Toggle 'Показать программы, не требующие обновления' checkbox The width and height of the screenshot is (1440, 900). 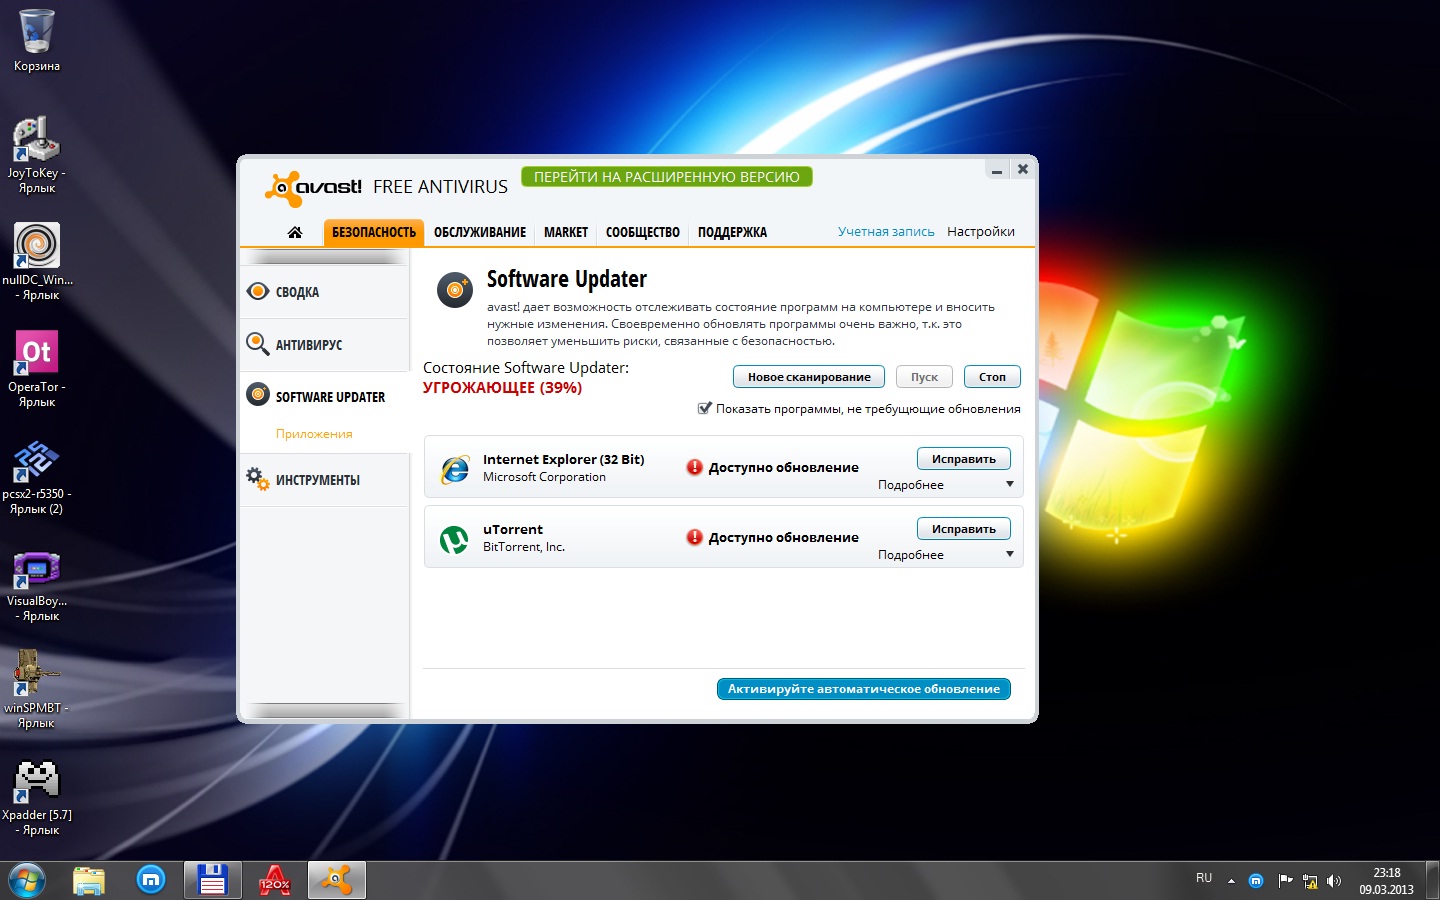click(704, 408)
